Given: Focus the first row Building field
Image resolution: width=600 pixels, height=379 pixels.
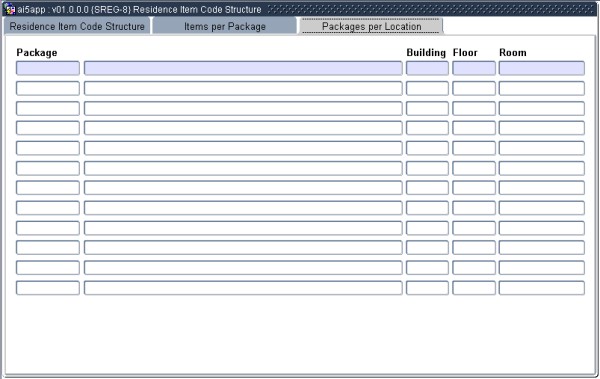Looking at the screenshot, I should [x=427, y=68].
